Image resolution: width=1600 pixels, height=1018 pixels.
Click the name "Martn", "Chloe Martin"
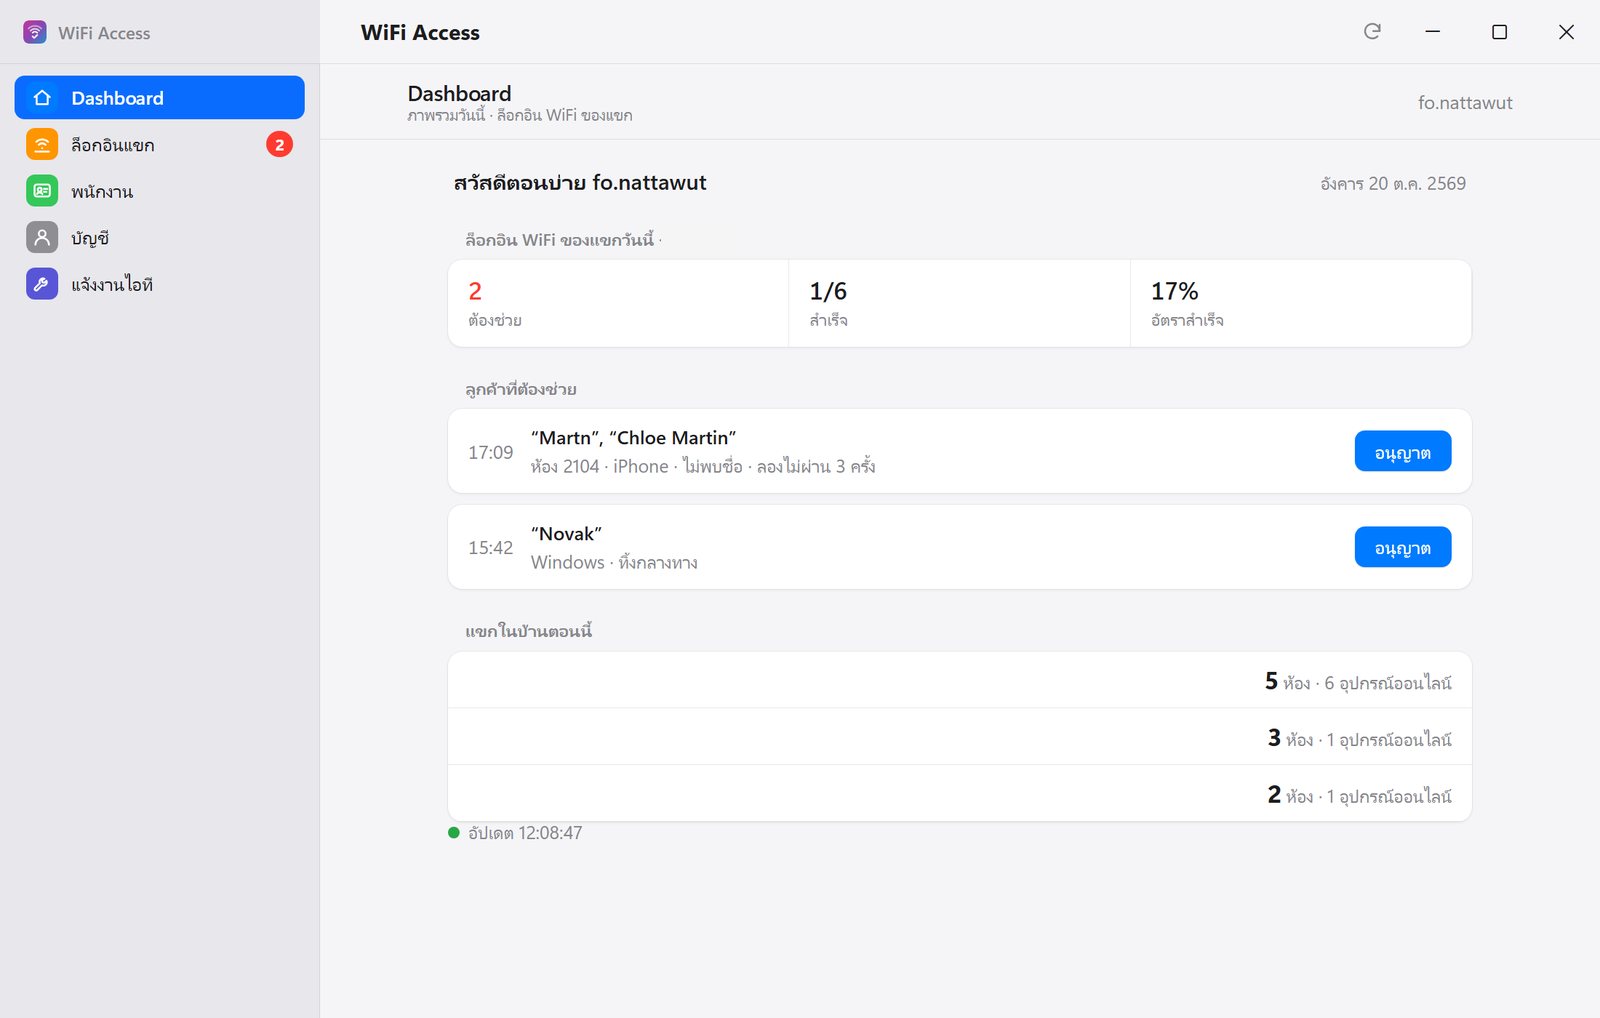point(633,438)
